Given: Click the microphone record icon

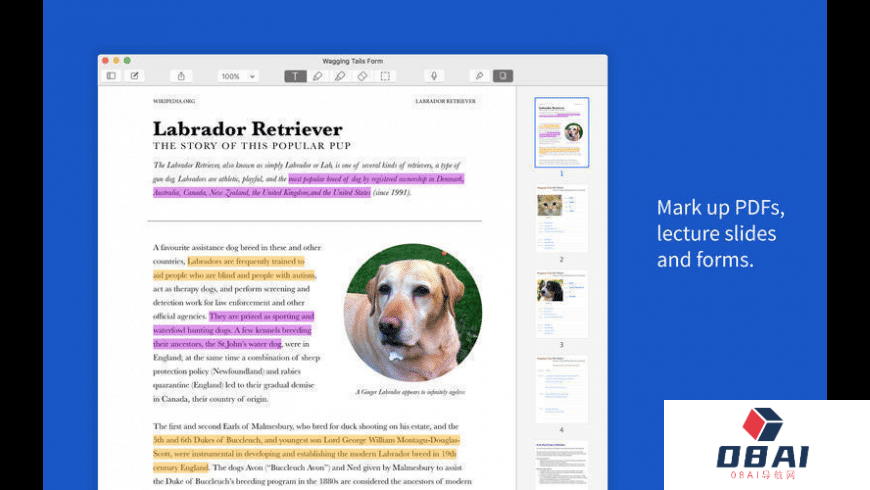Looking at the screenshot, I should [x=434, y=76].
